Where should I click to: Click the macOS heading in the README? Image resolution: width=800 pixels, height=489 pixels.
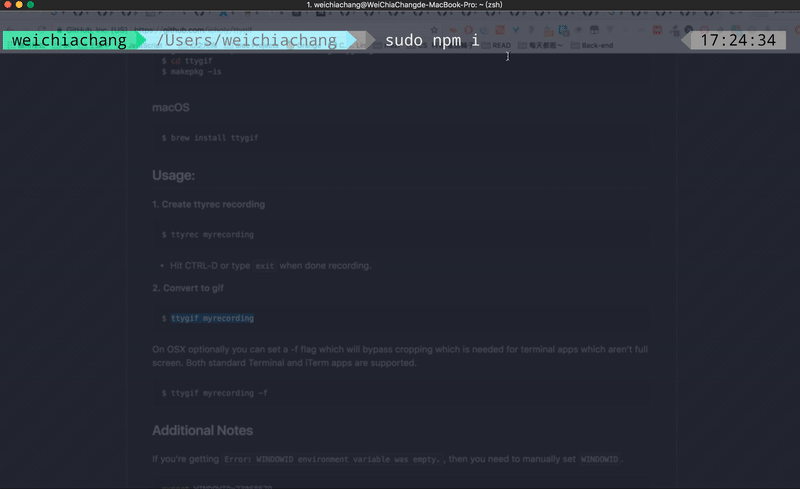click(x=171, y=108)
